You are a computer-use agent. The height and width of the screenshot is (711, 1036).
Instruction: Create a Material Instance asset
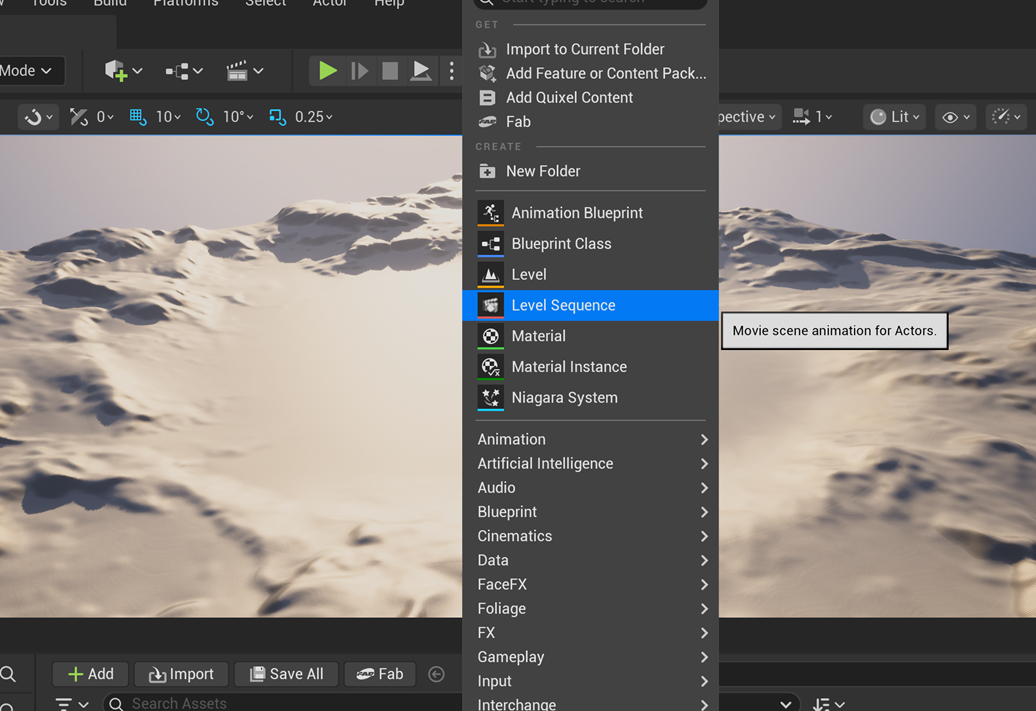coord(591,367)
